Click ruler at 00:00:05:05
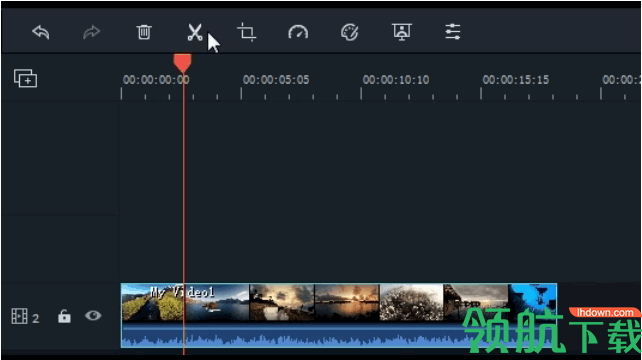The width and height of the screenshot is (642, 360). [276, 79]
